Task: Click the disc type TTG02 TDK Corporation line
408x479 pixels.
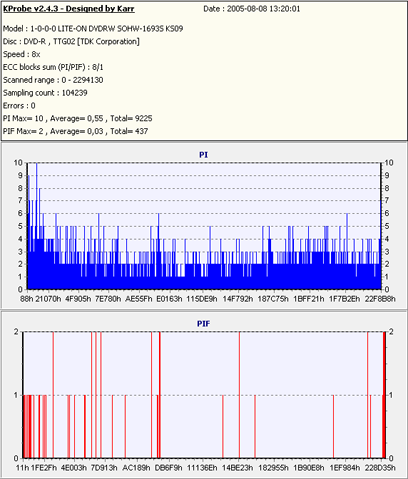Action: click(x=71, y=42)
